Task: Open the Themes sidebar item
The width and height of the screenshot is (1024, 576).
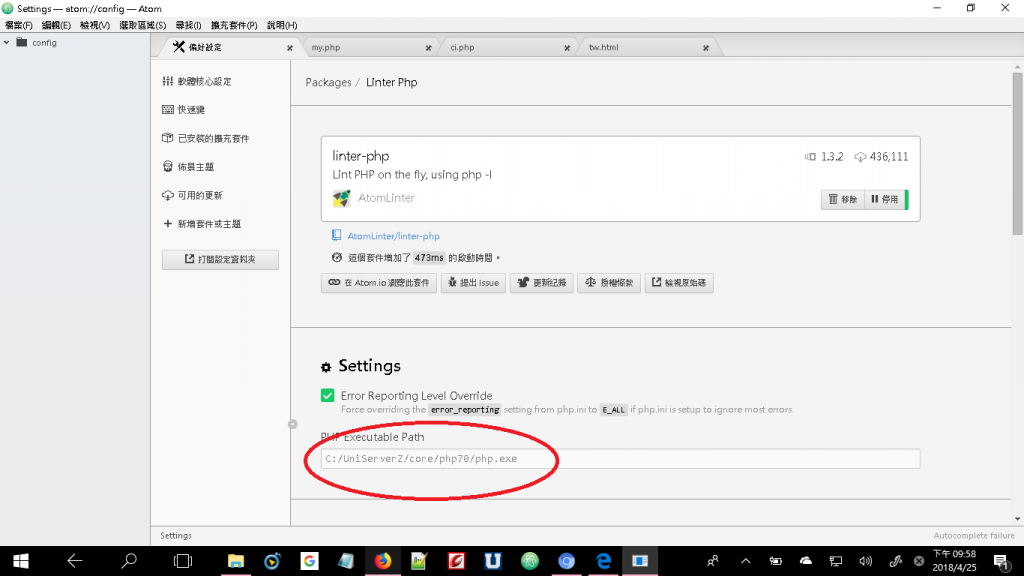Action: click(x=188, y=167)
